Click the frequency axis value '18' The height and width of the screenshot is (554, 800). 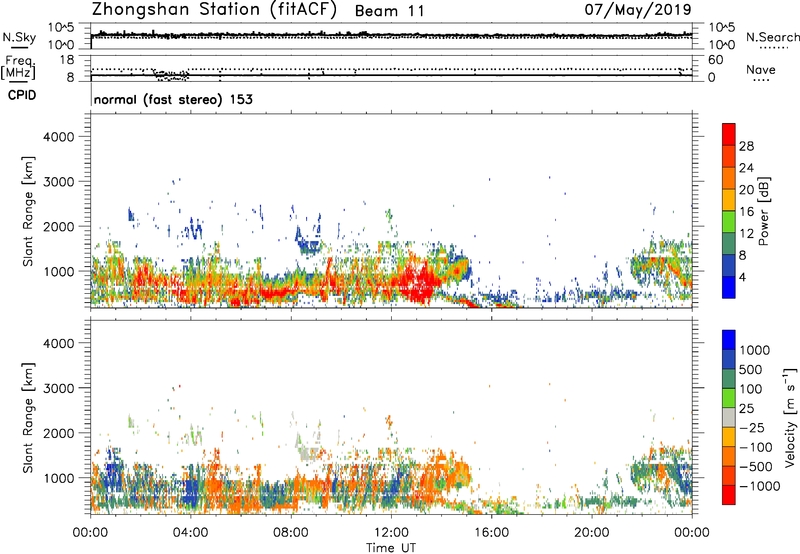67,60
